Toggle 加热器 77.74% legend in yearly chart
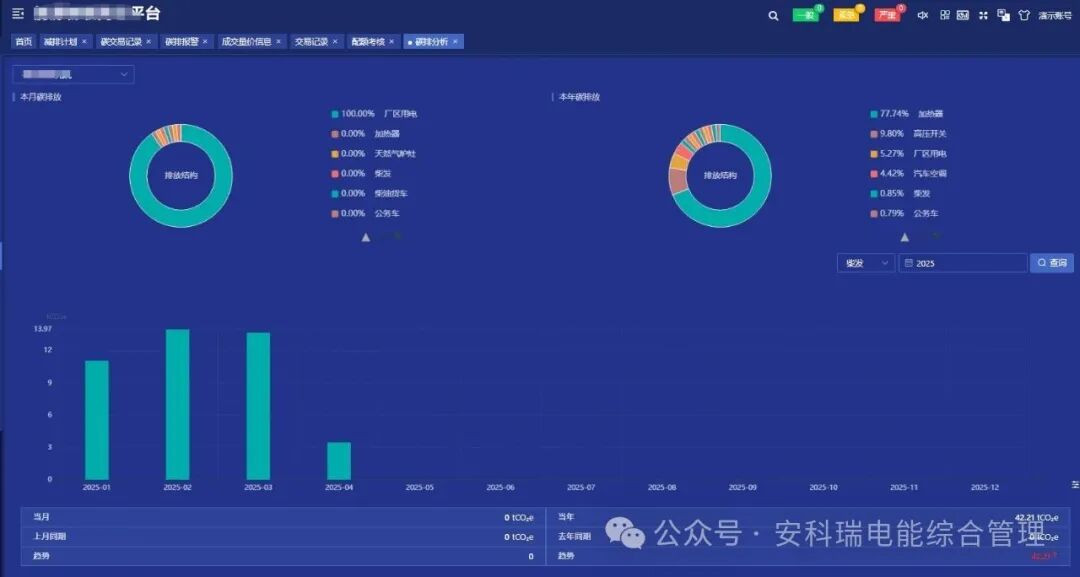The height and width of the screenshot is (577, 1080). 907,114
